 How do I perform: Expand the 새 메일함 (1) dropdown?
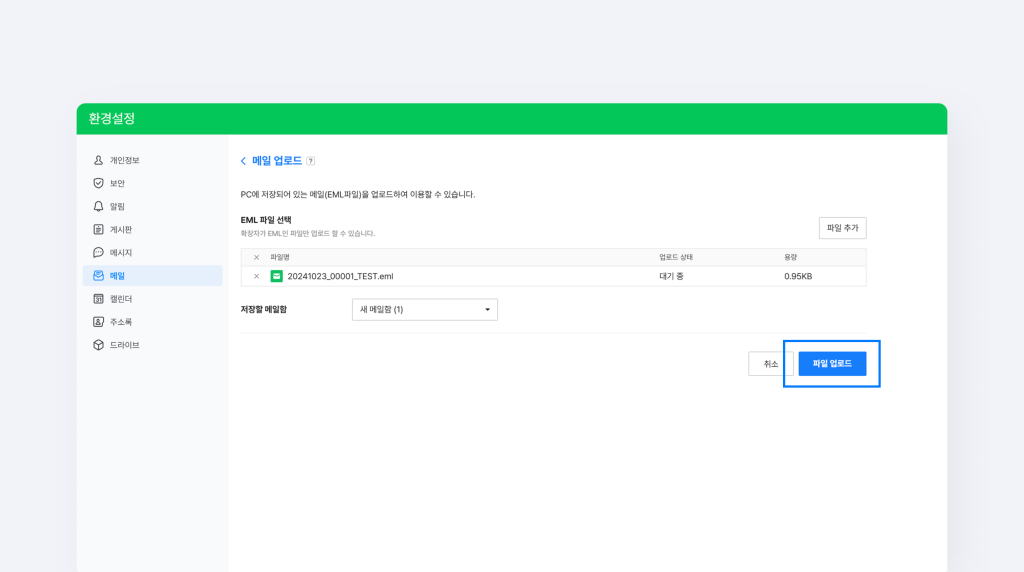tap(425, 310)
